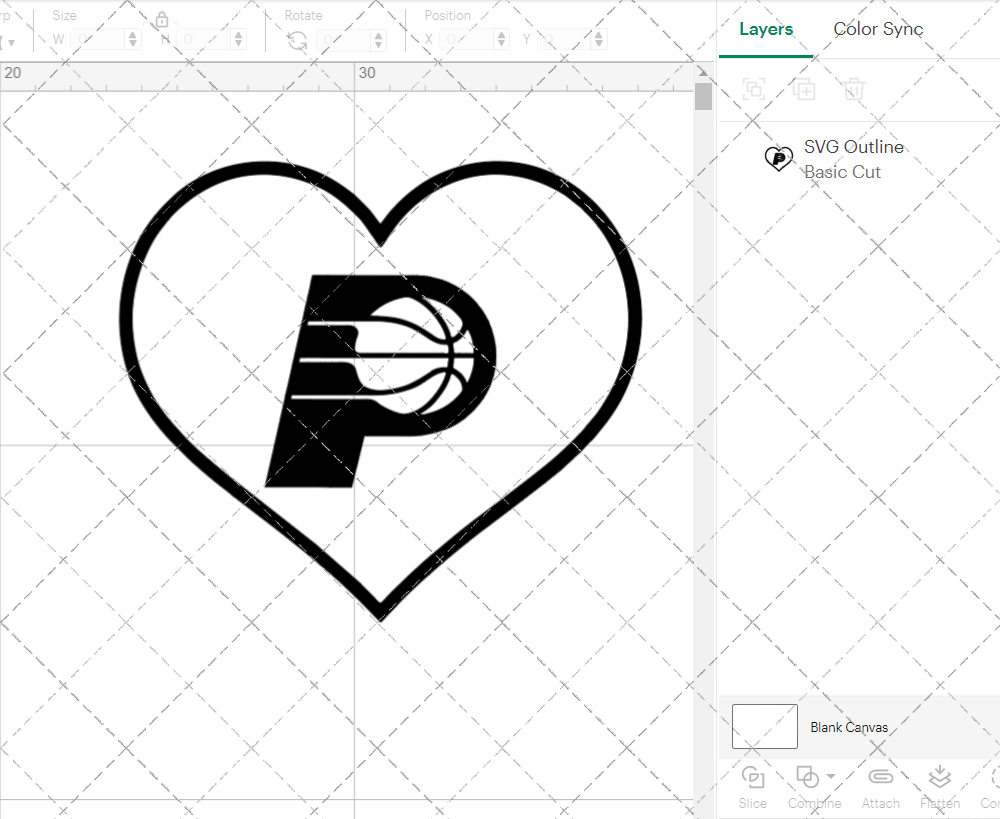Increase width using the W stepper arrow
Image resolution: width=1000 pixels, height=819 pixels.
coord(131,33)
